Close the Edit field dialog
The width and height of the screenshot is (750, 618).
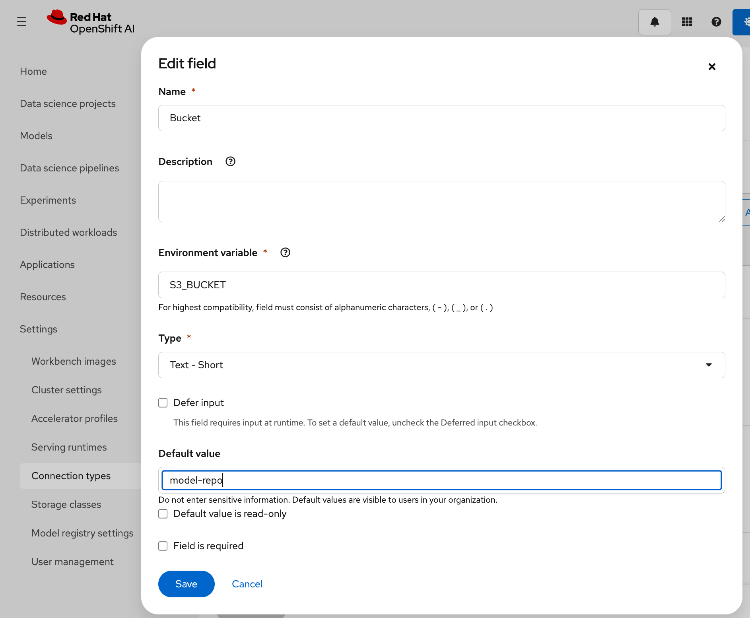tap(712, 67)
